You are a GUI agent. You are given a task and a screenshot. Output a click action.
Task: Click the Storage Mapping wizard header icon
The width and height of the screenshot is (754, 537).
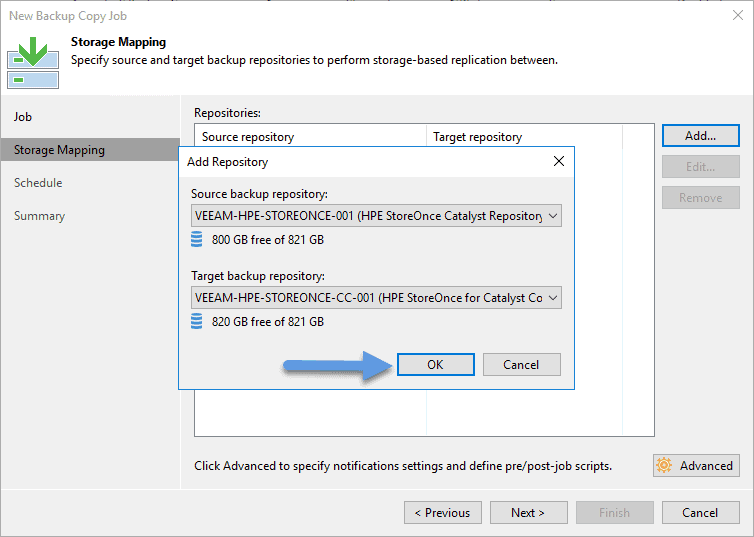[33, 62]
